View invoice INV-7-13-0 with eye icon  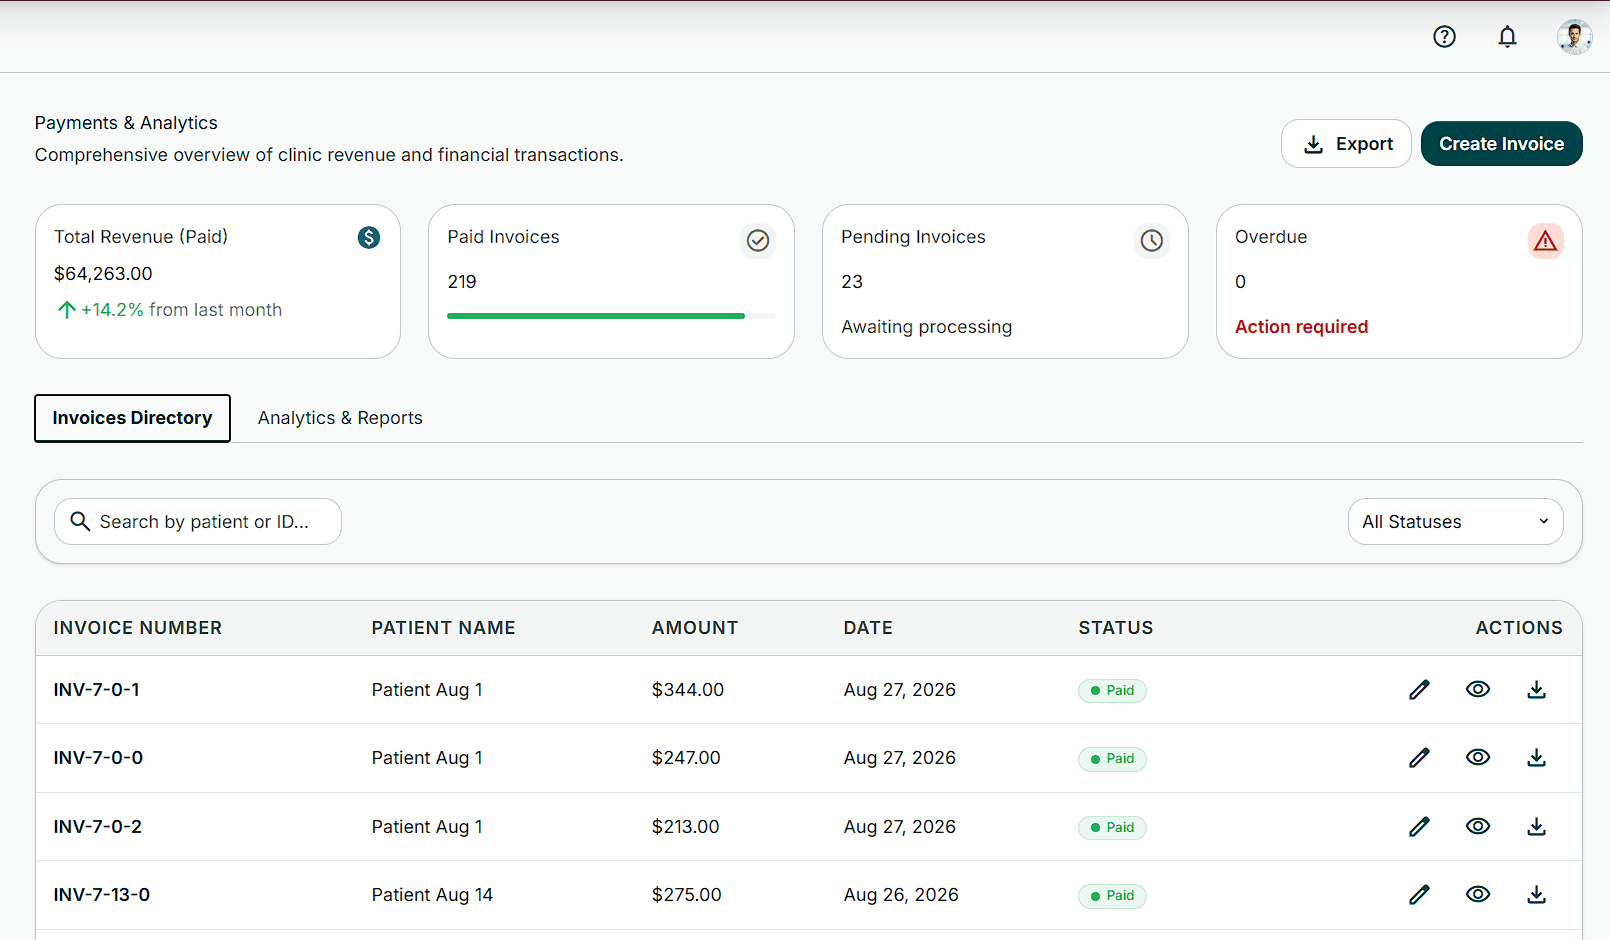(1478, 895)
